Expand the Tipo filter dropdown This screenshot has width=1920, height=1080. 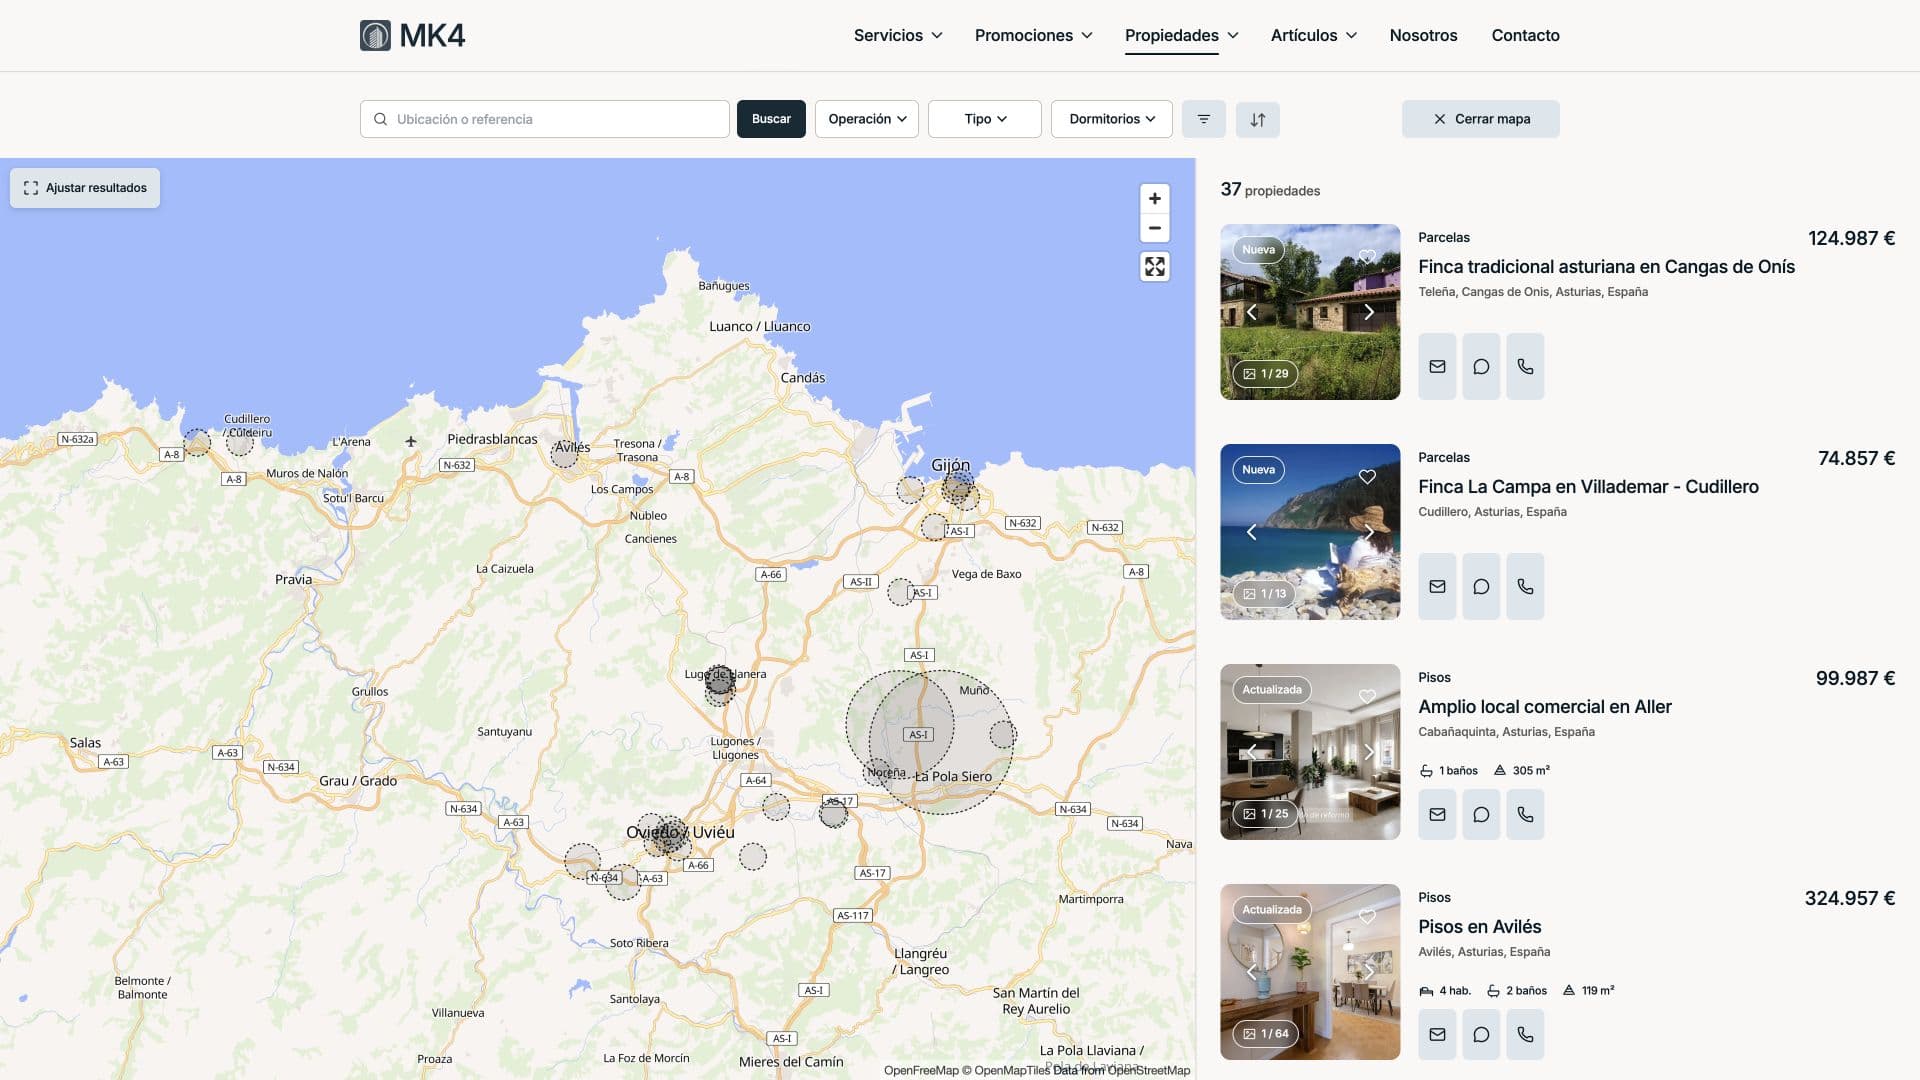point(984,119)
